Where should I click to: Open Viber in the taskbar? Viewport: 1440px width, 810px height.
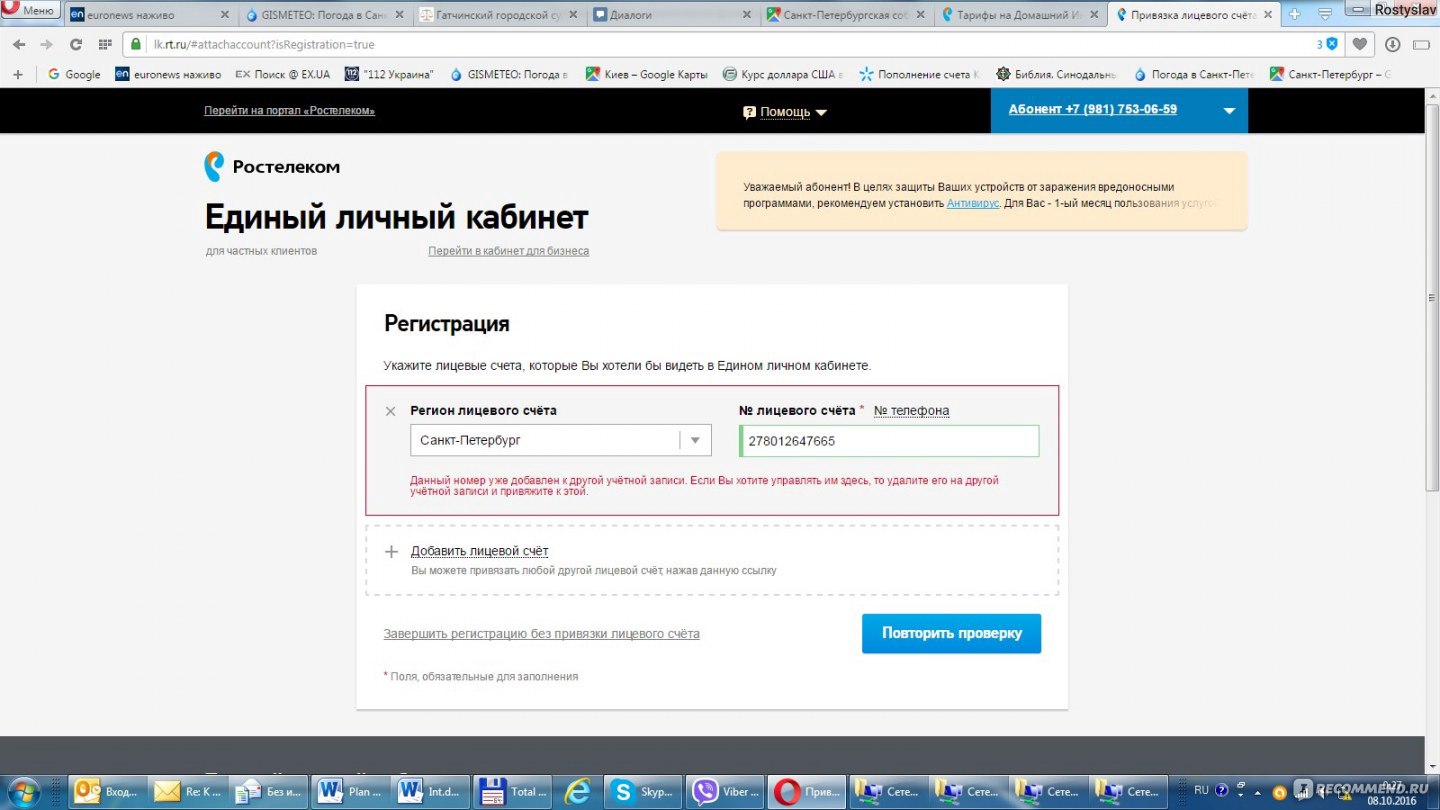724,791
